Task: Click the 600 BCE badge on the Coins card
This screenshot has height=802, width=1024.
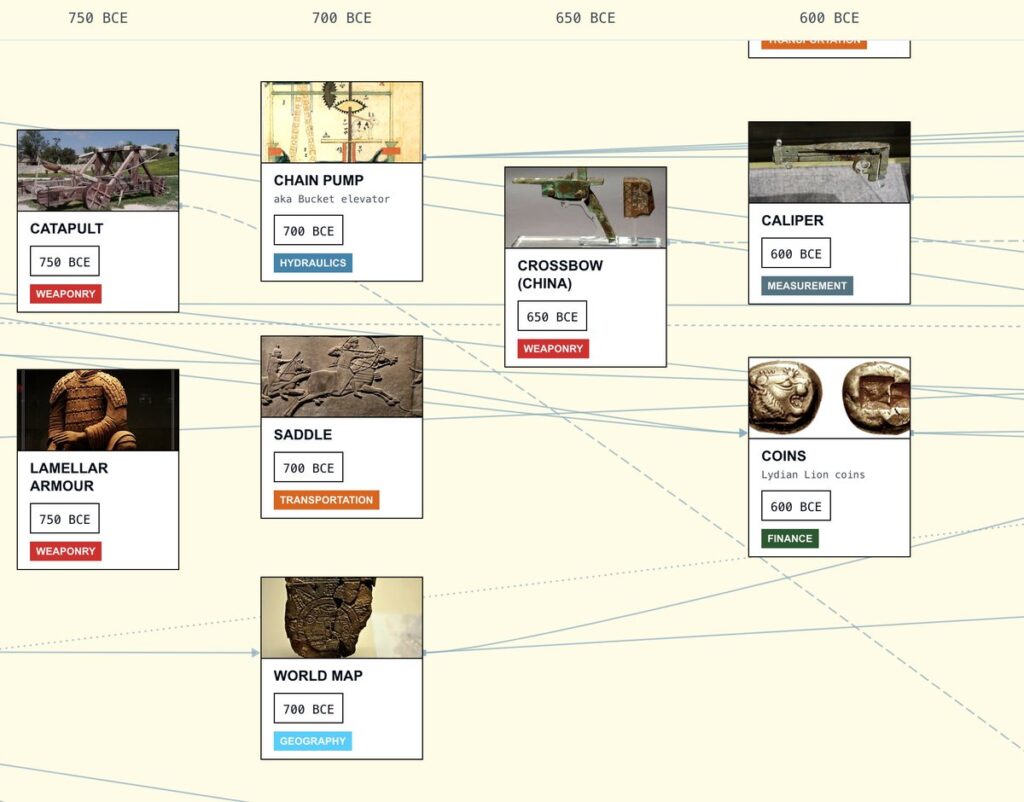Action: [795, 506]
